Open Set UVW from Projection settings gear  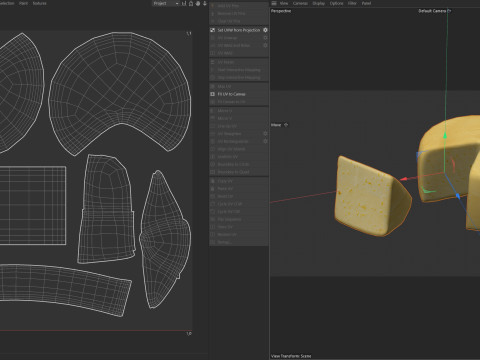click(265, 30)
